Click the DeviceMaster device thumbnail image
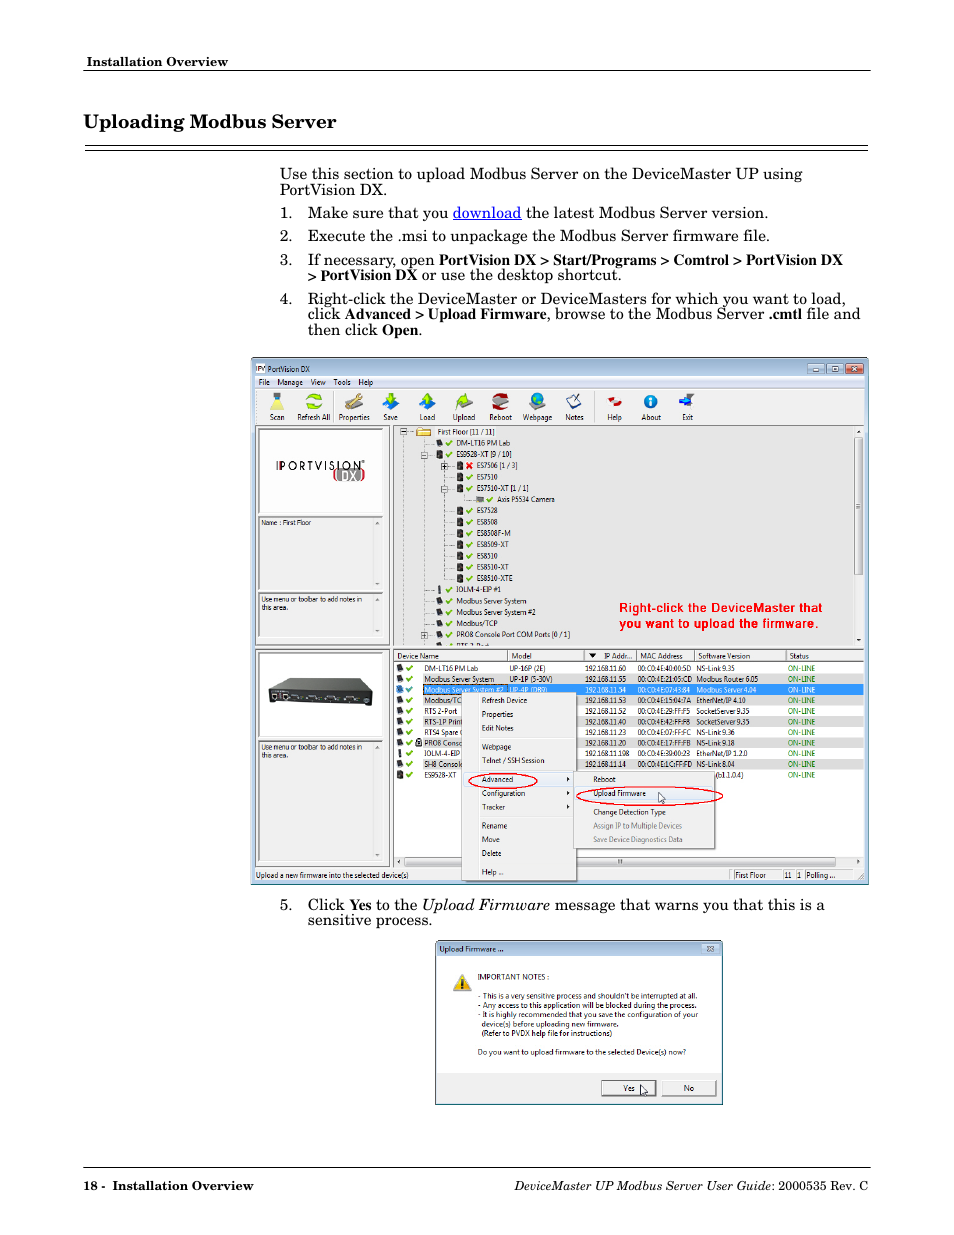 321,692
